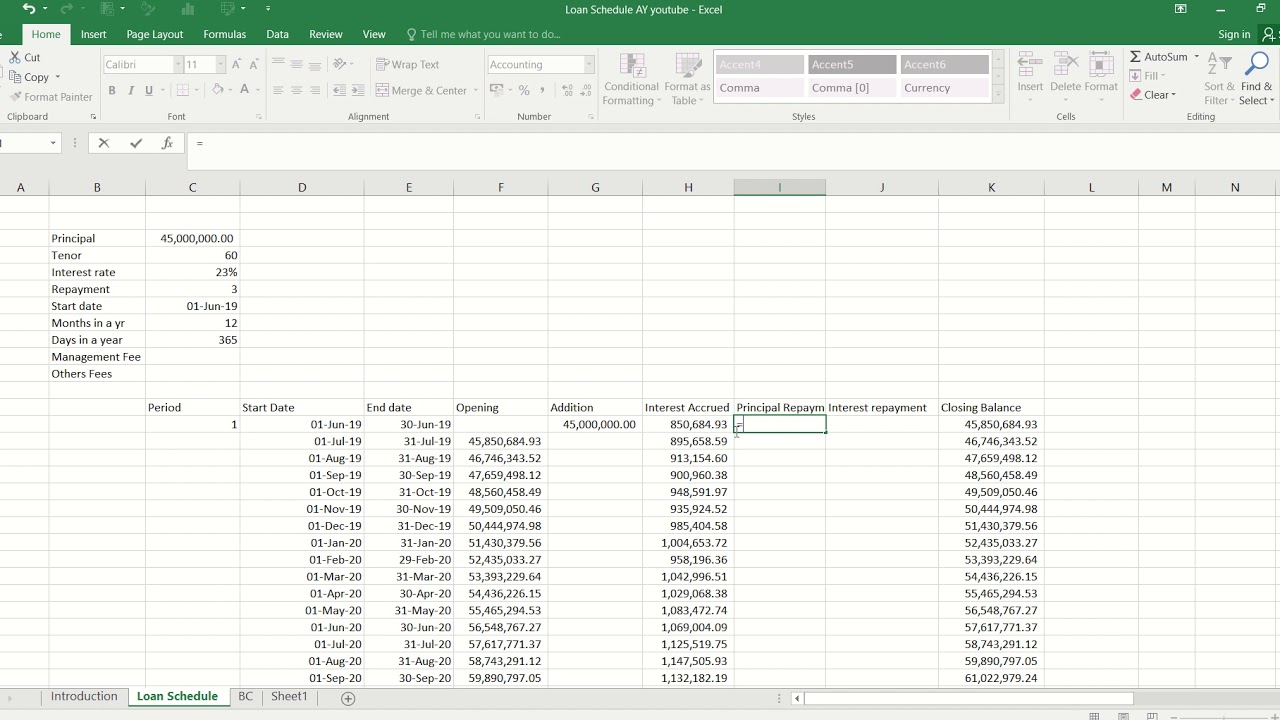Select the Format Painter brush

(15, 97)
